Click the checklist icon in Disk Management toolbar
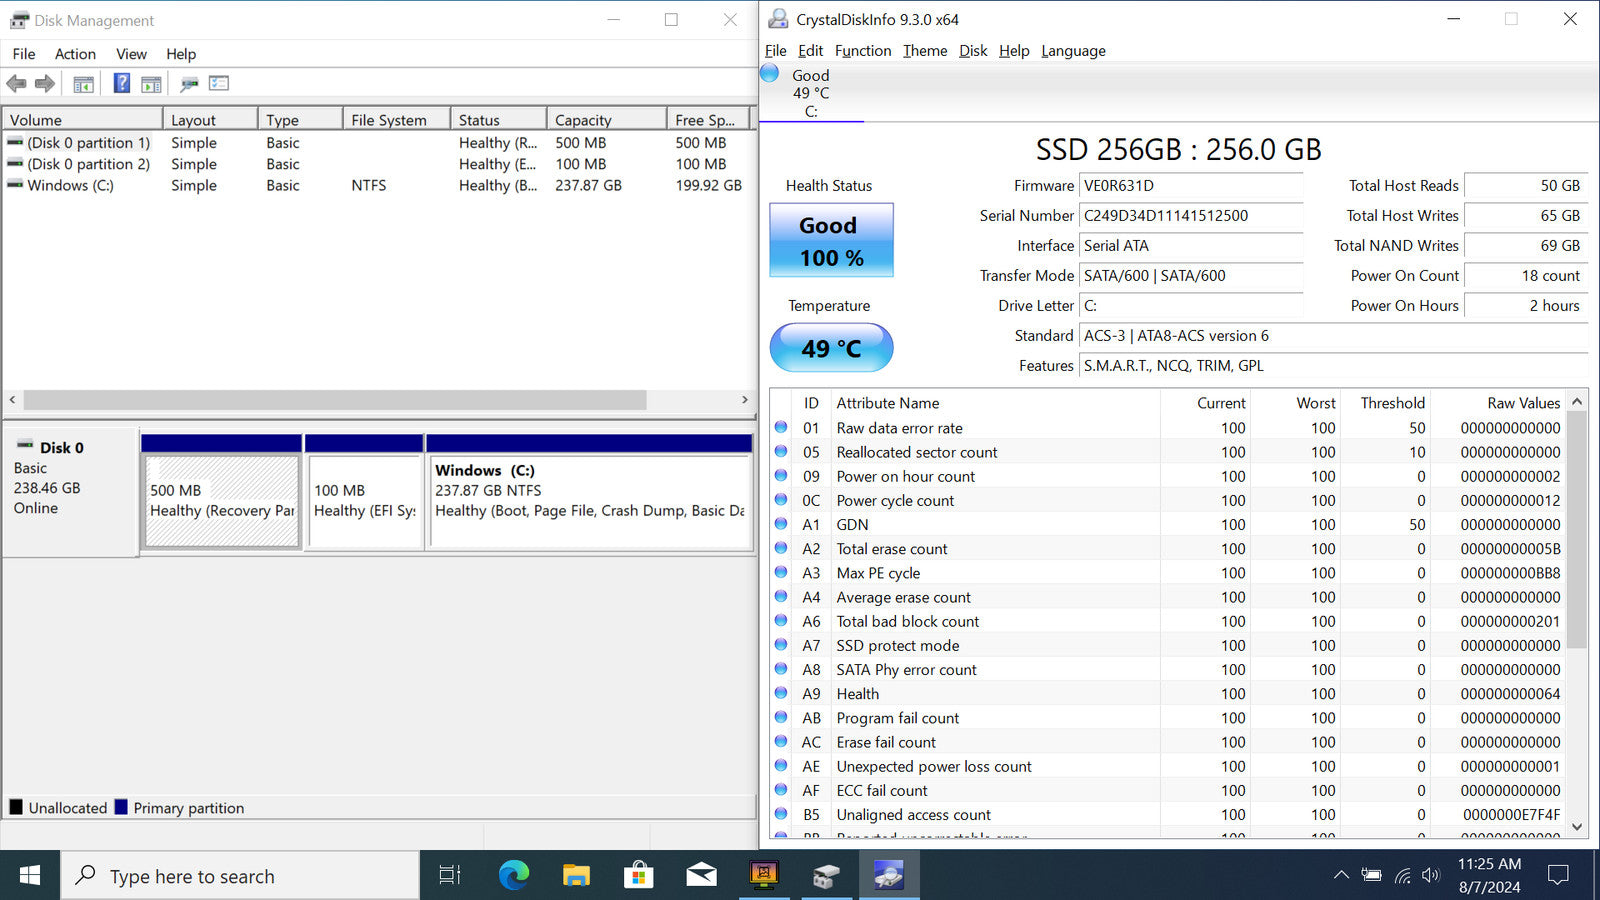The image size is (1600, 900). pyautogui.click(x=219, y=84)
